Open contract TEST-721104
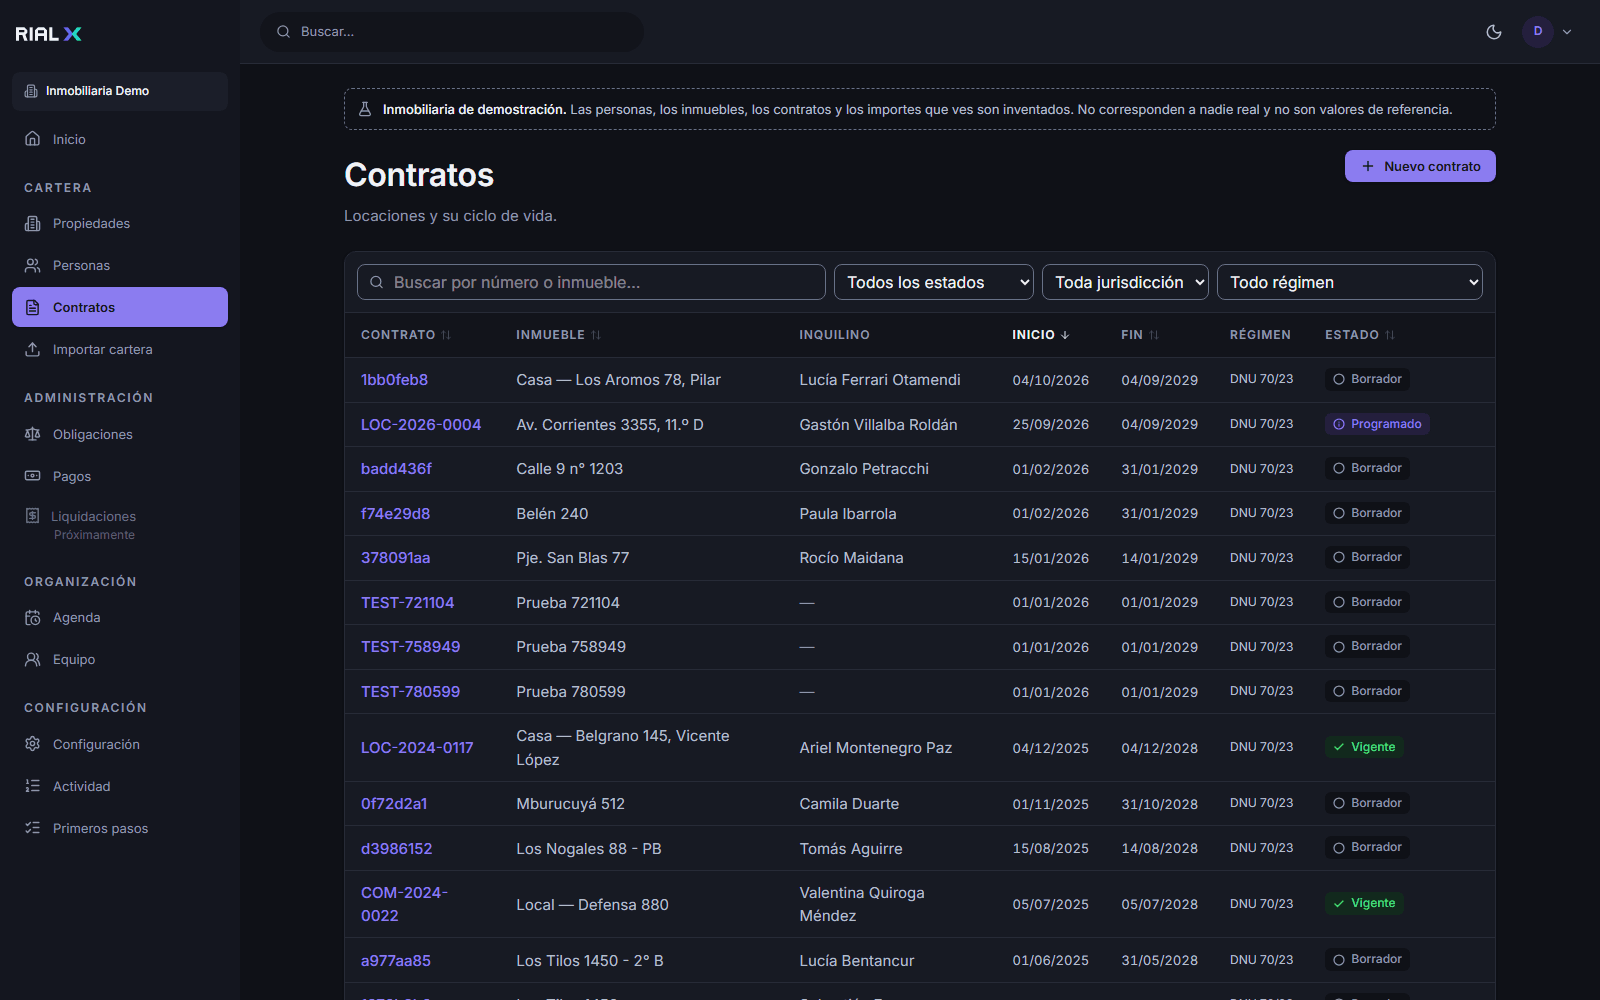 (407, 603)
